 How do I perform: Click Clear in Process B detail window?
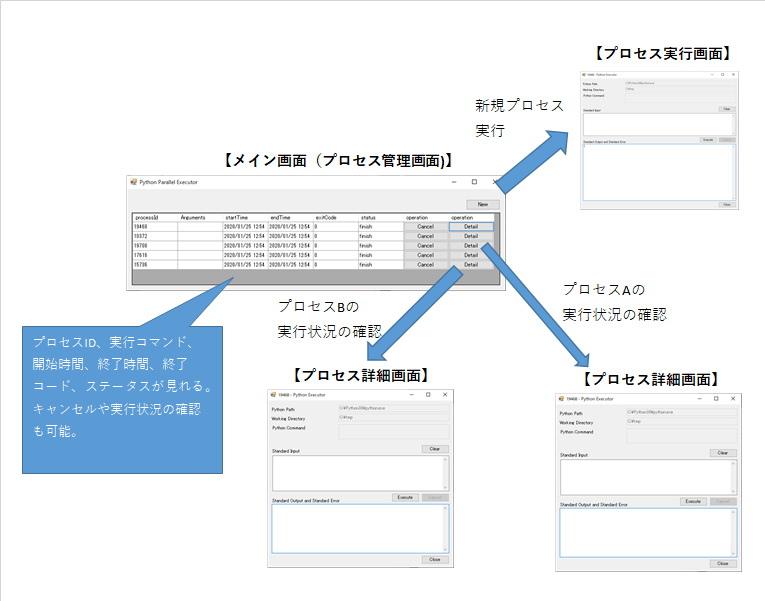435,449
